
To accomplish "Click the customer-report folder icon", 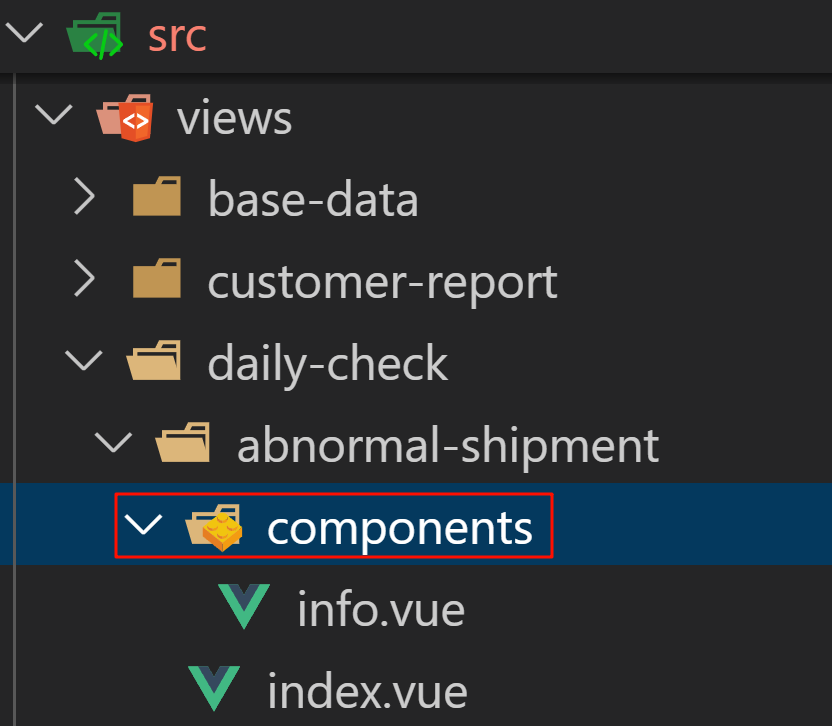I will pyautogui.click(x=157, y=279).
